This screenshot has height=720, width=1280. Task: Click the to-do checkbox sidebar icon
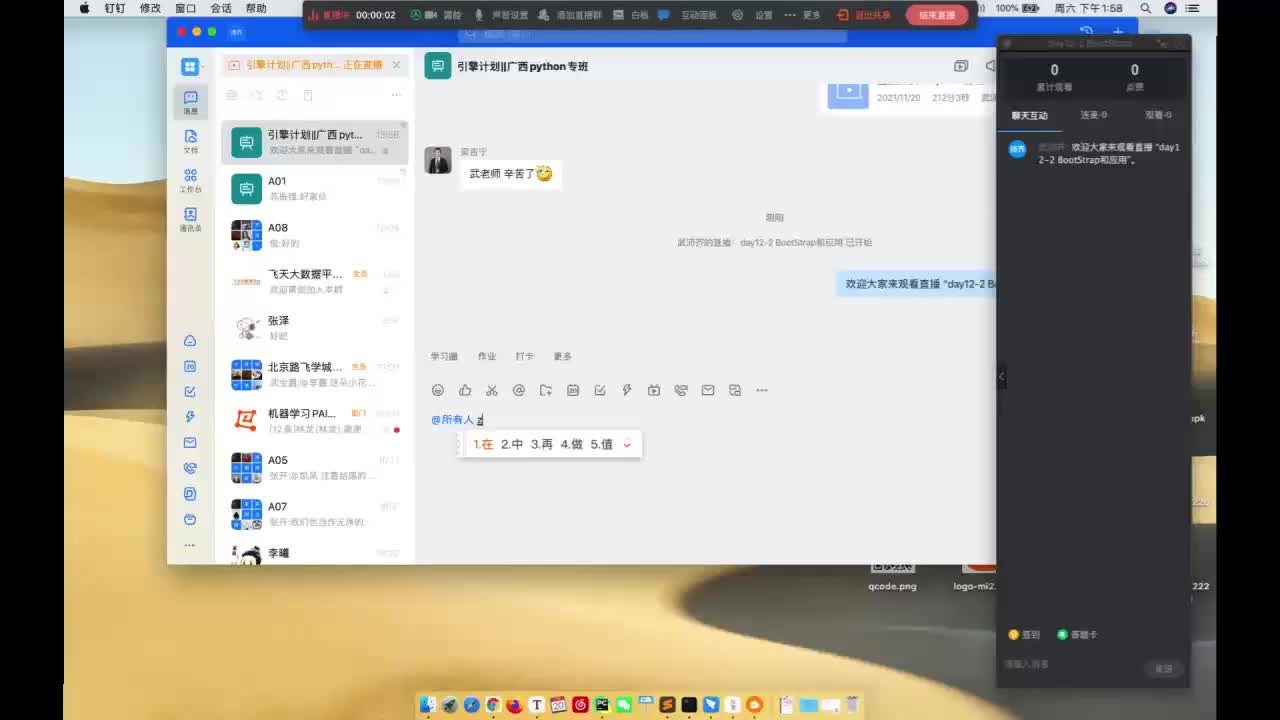[190, 392]
